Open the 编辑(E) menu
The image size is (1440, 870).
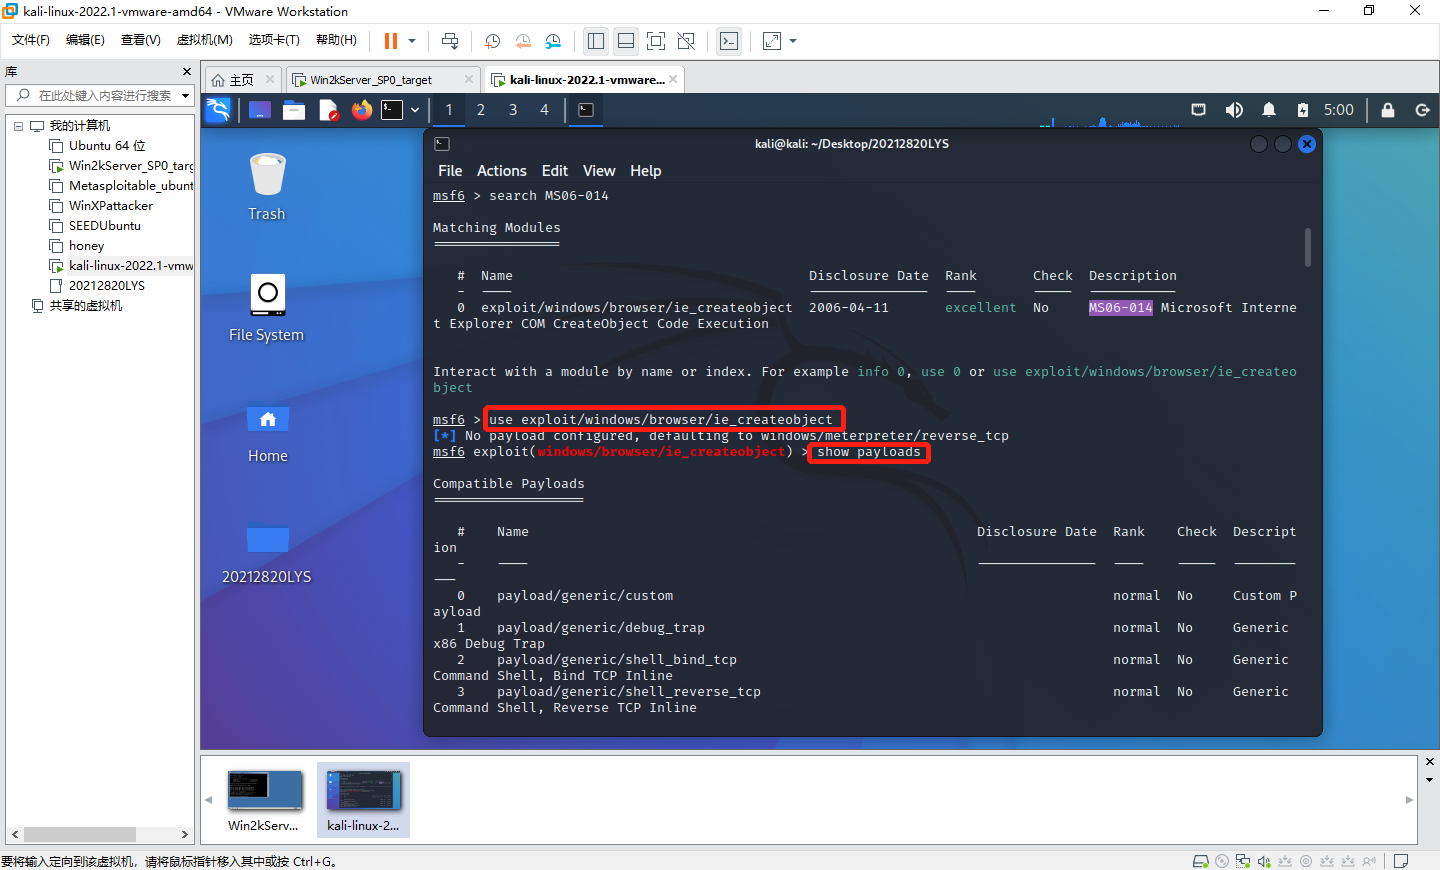click(85, 40)
